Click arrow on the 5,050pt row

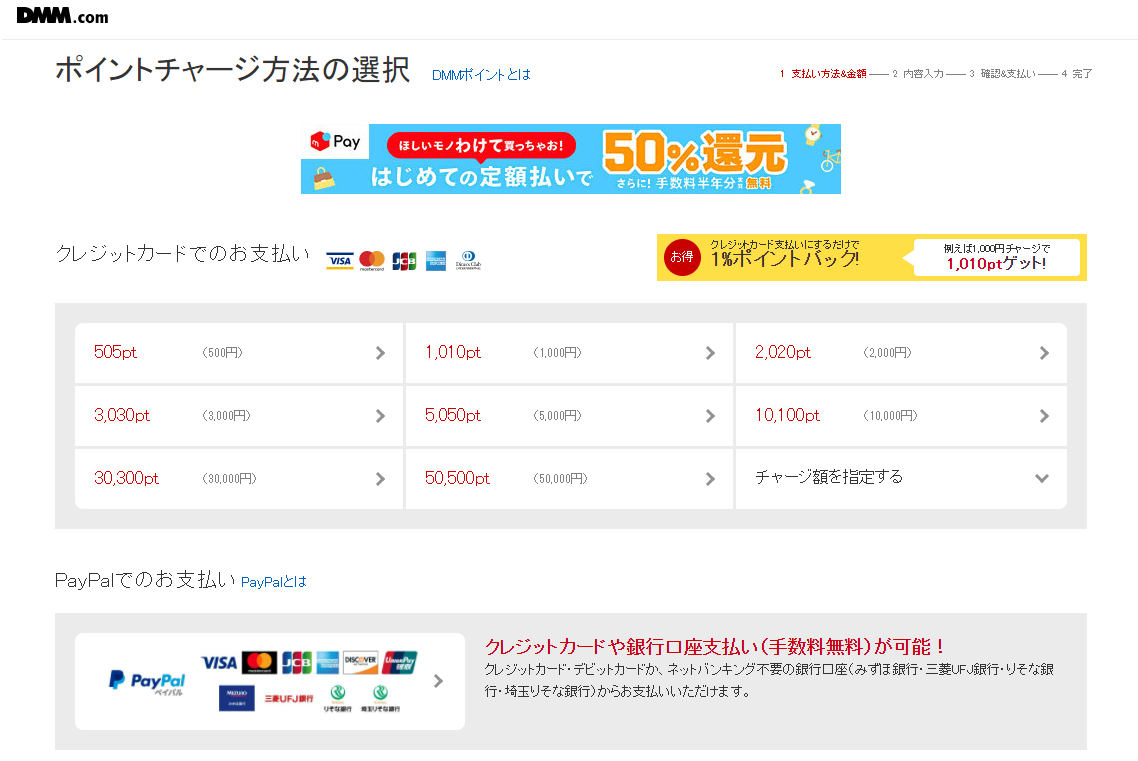711,416
